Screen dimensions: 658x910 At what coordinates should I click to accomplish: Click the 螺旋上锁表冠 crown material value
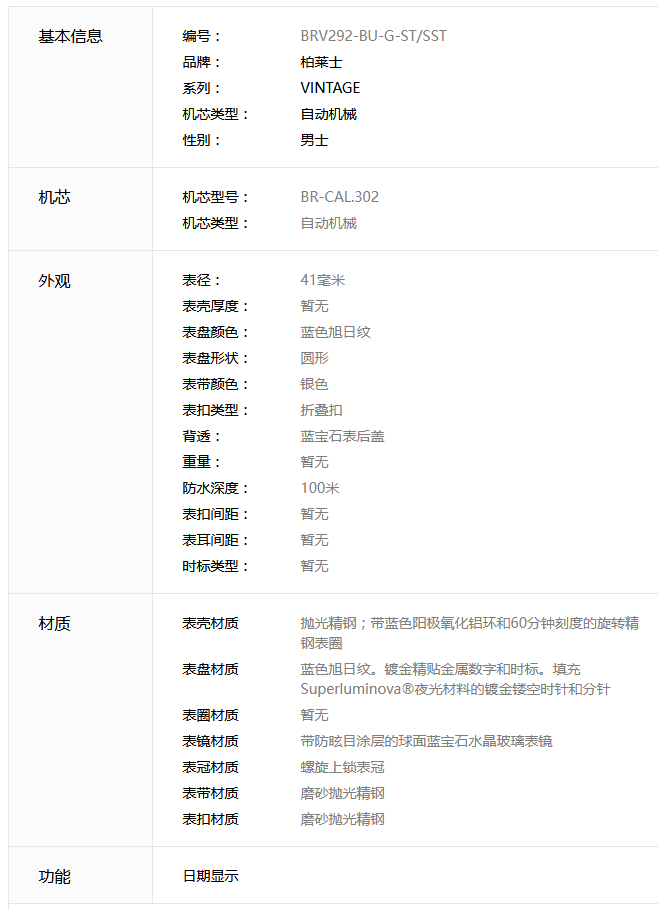[342, 767]
